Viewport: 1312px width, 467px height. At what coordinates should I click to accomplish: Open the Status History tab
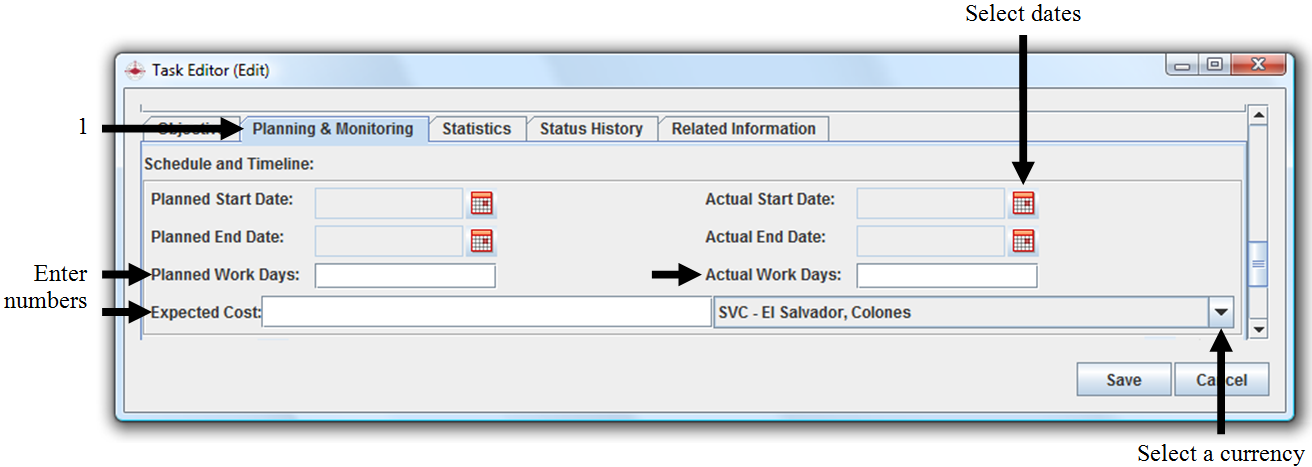point(591,129)
